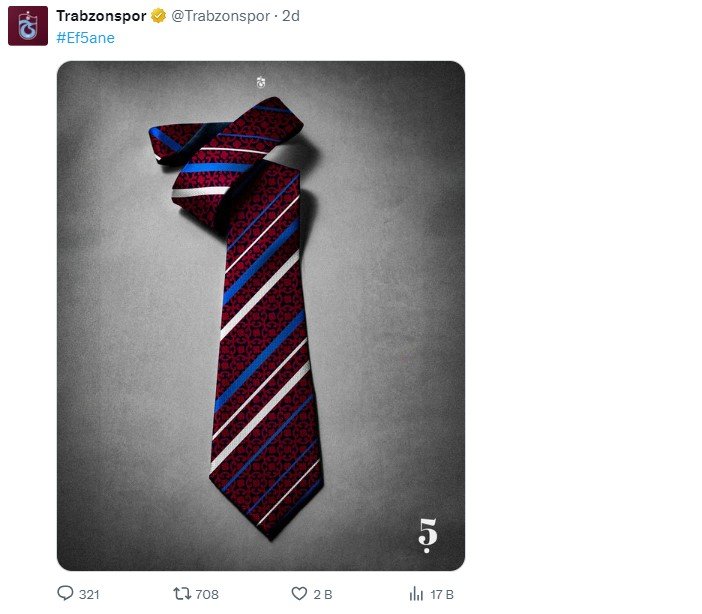Click the white 5 logo in image

click(428, 535)
